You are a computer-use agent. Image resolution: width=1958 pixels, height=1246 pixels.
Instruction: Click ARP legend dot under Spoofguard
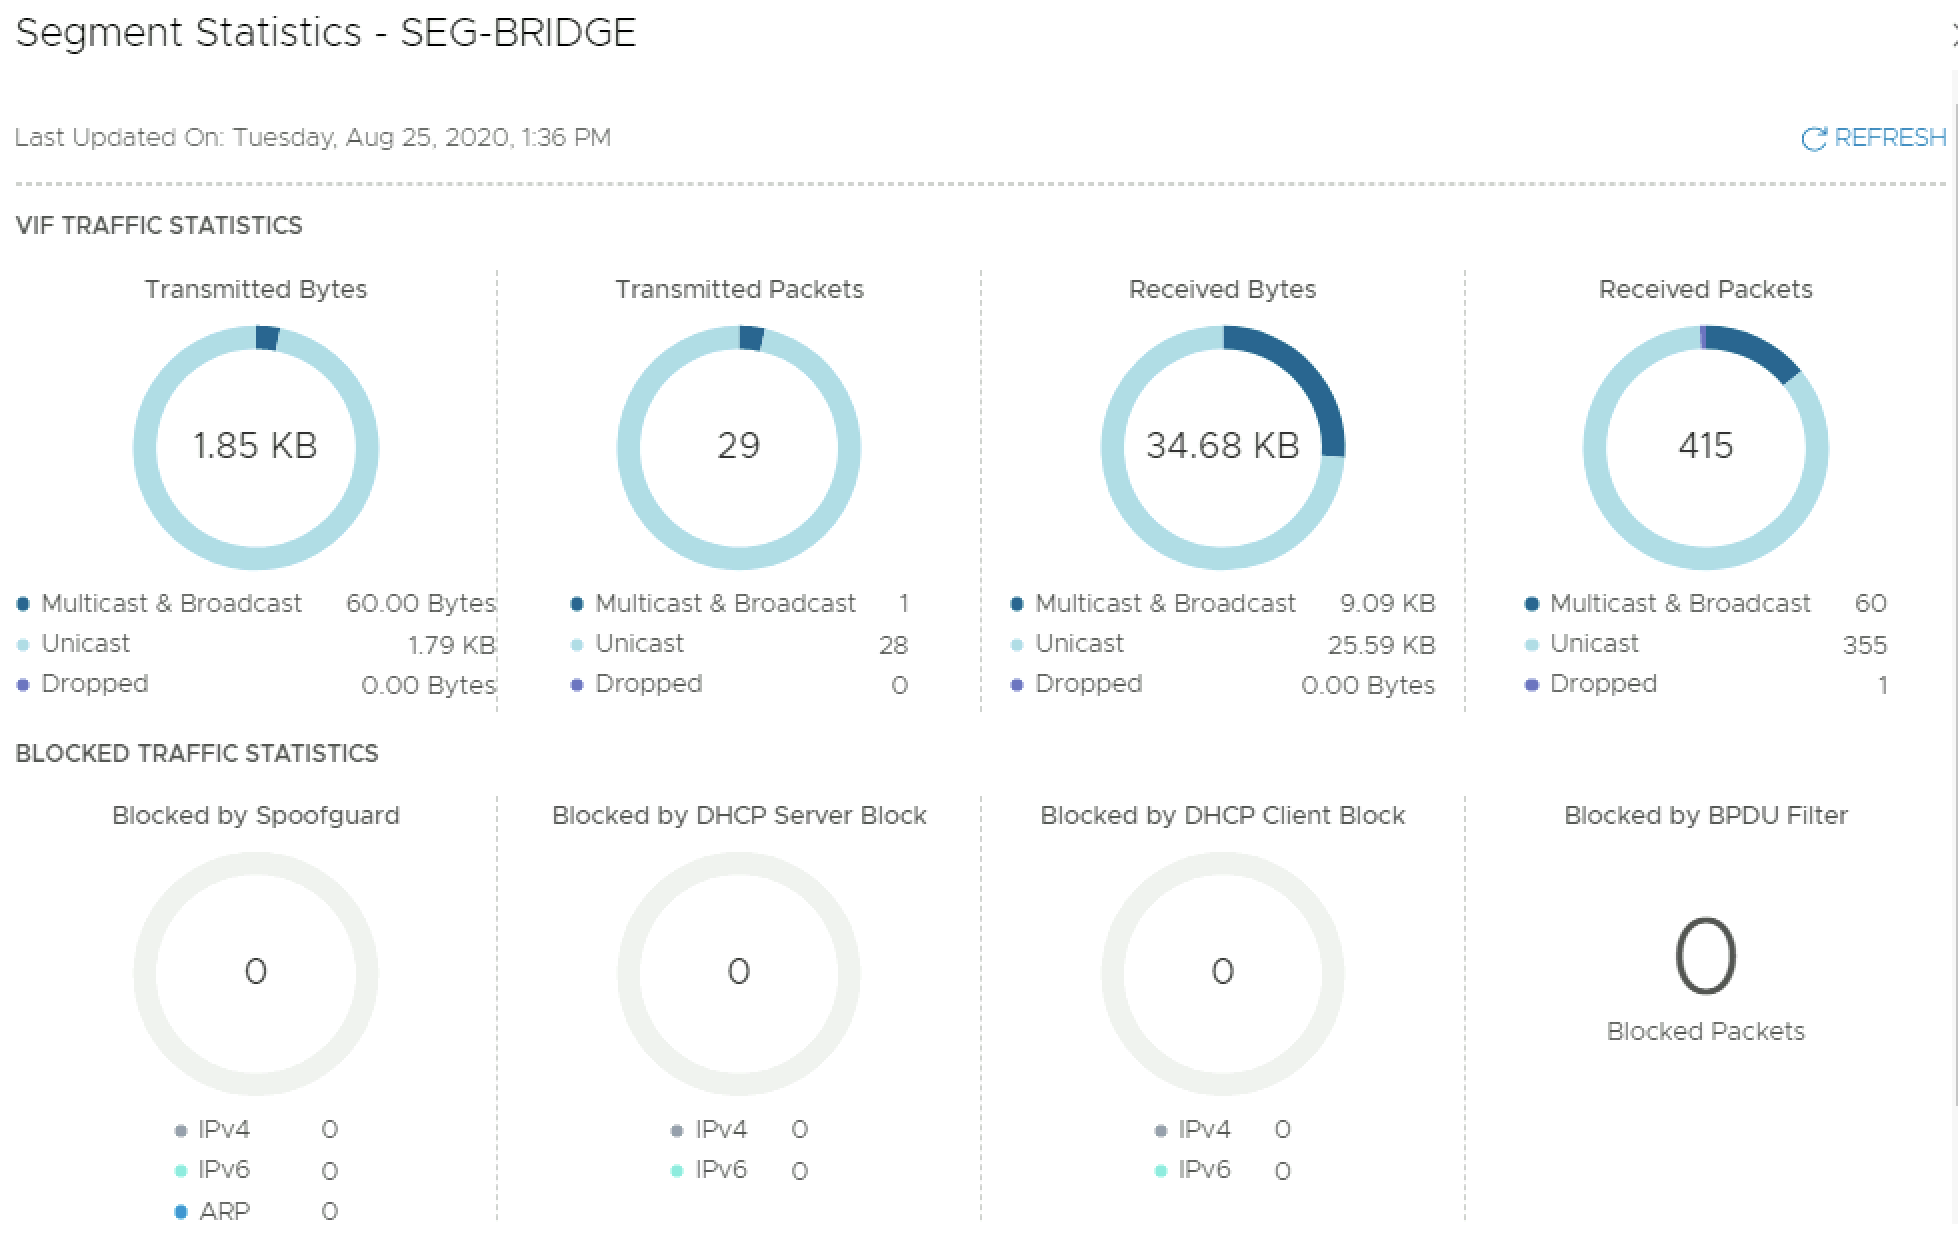point(181,1212)
